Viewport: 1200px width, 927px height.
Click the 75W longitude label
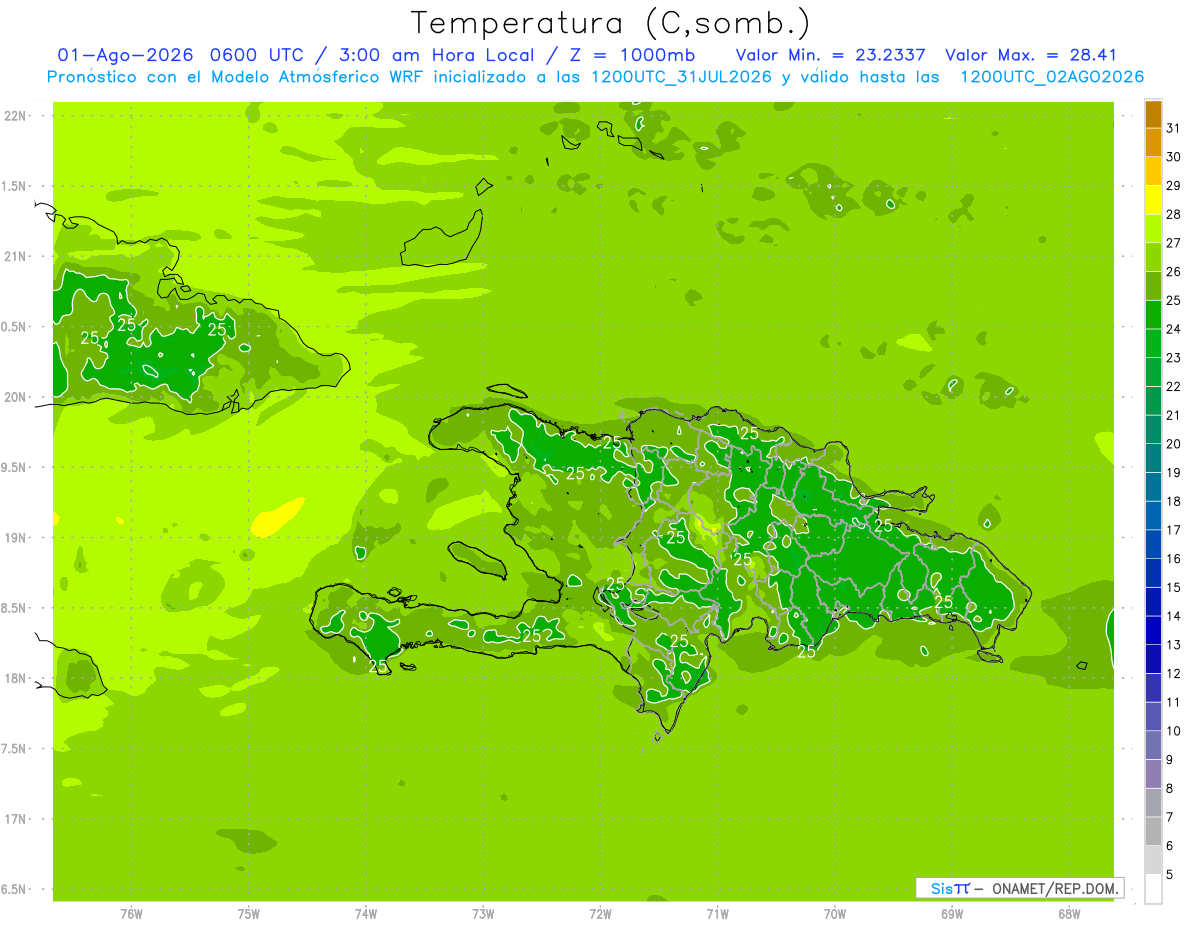pos(249,913)
